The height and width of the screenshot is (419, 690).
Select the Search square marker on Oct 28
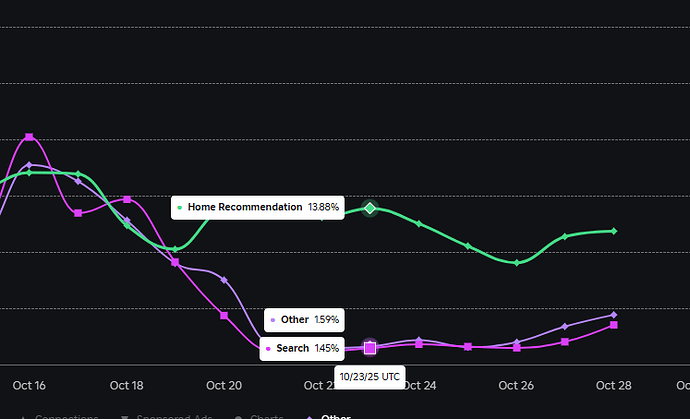click(614, 325)
